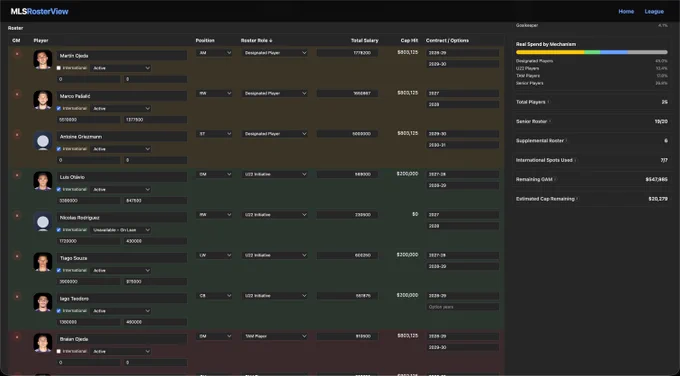Open Luis Otávio's U22 Initiative role dropdown
680x376 pixels.
click(275, 174)
